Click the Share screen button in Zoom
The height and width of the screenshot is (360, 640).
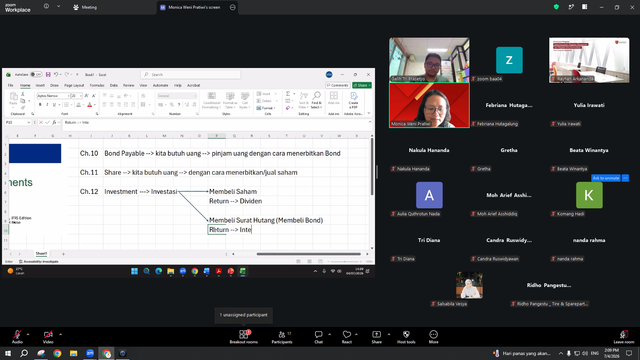coord(376,337)
